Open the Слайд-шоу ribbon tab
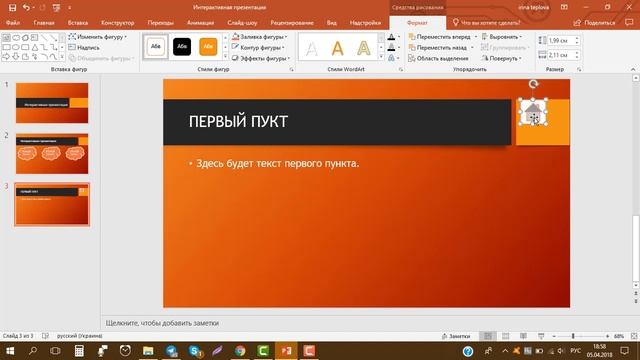This screenshot has height=360, width=640. coord(242,23)
